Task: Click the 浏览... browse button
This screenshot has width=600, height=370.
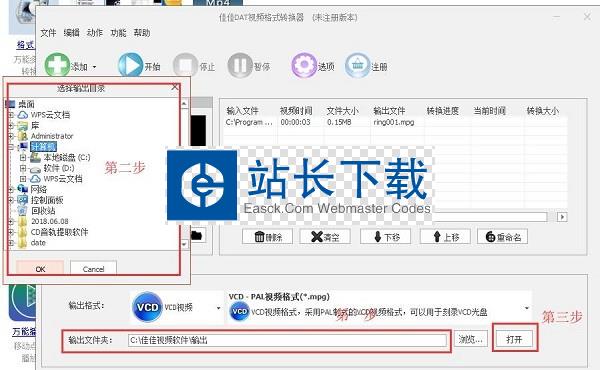Action: pos(471,339)
